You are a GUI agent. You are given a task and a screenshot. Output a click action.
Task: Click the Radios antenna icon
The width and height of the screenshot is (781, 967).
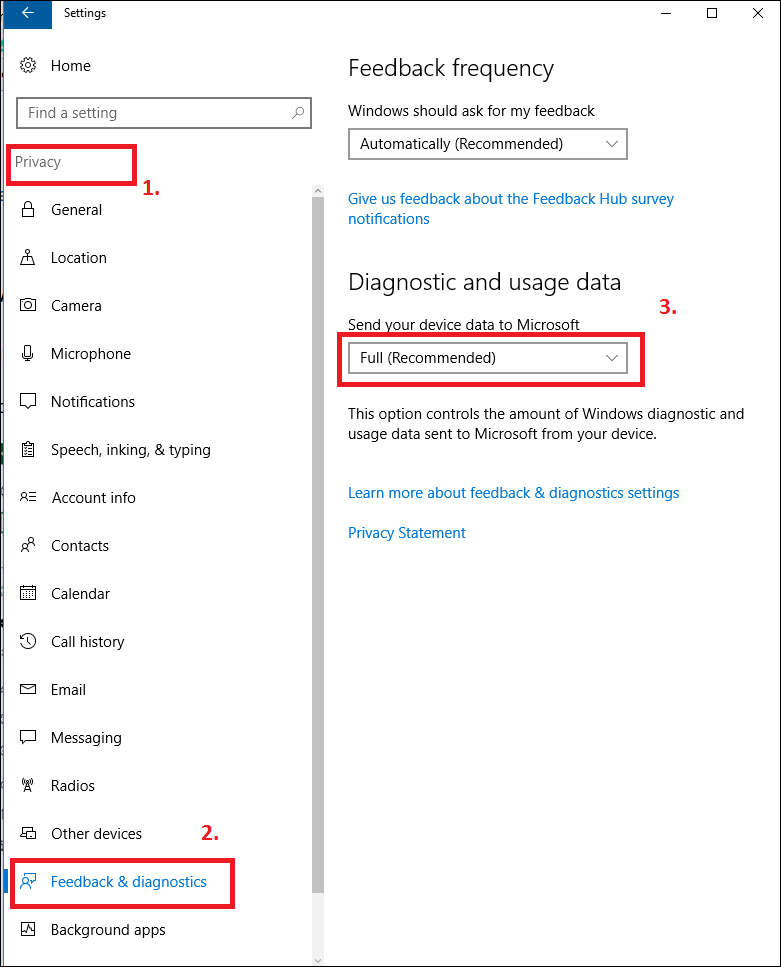point(28,785)
